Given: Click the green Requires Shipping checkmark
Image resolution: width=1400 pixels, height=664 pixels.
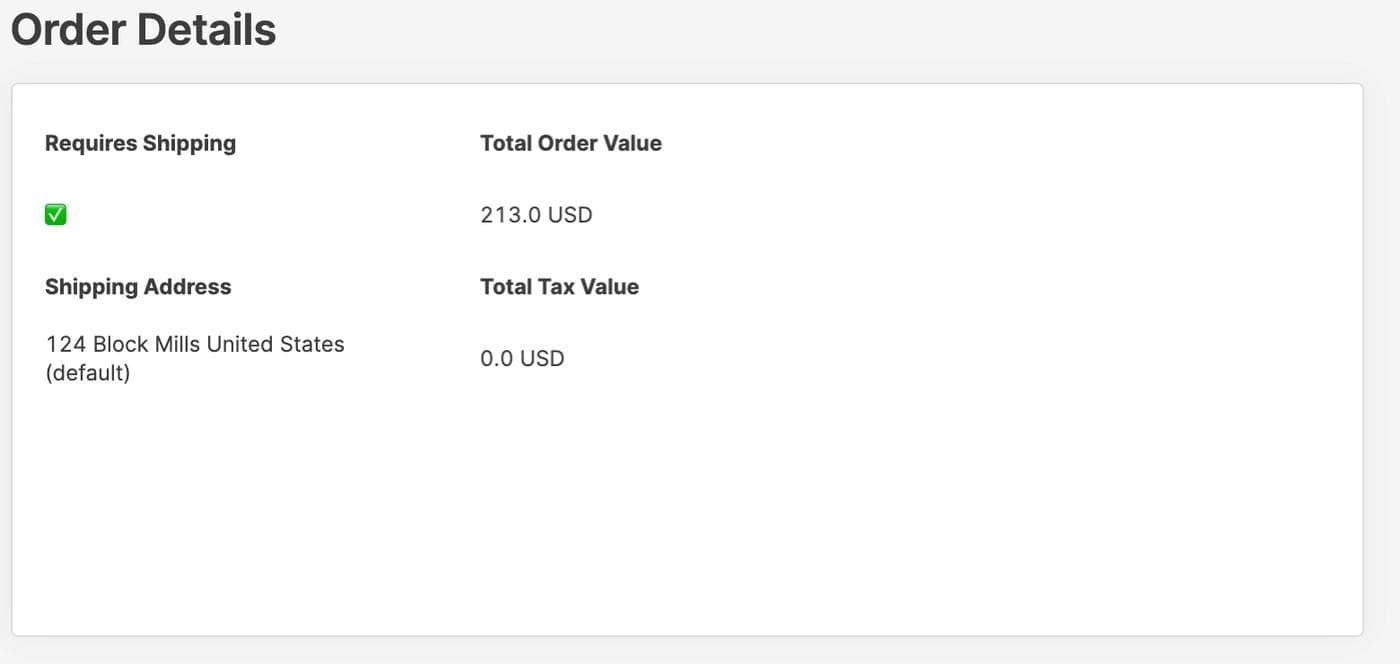Looking at the screenshot, I should [56, 214].
